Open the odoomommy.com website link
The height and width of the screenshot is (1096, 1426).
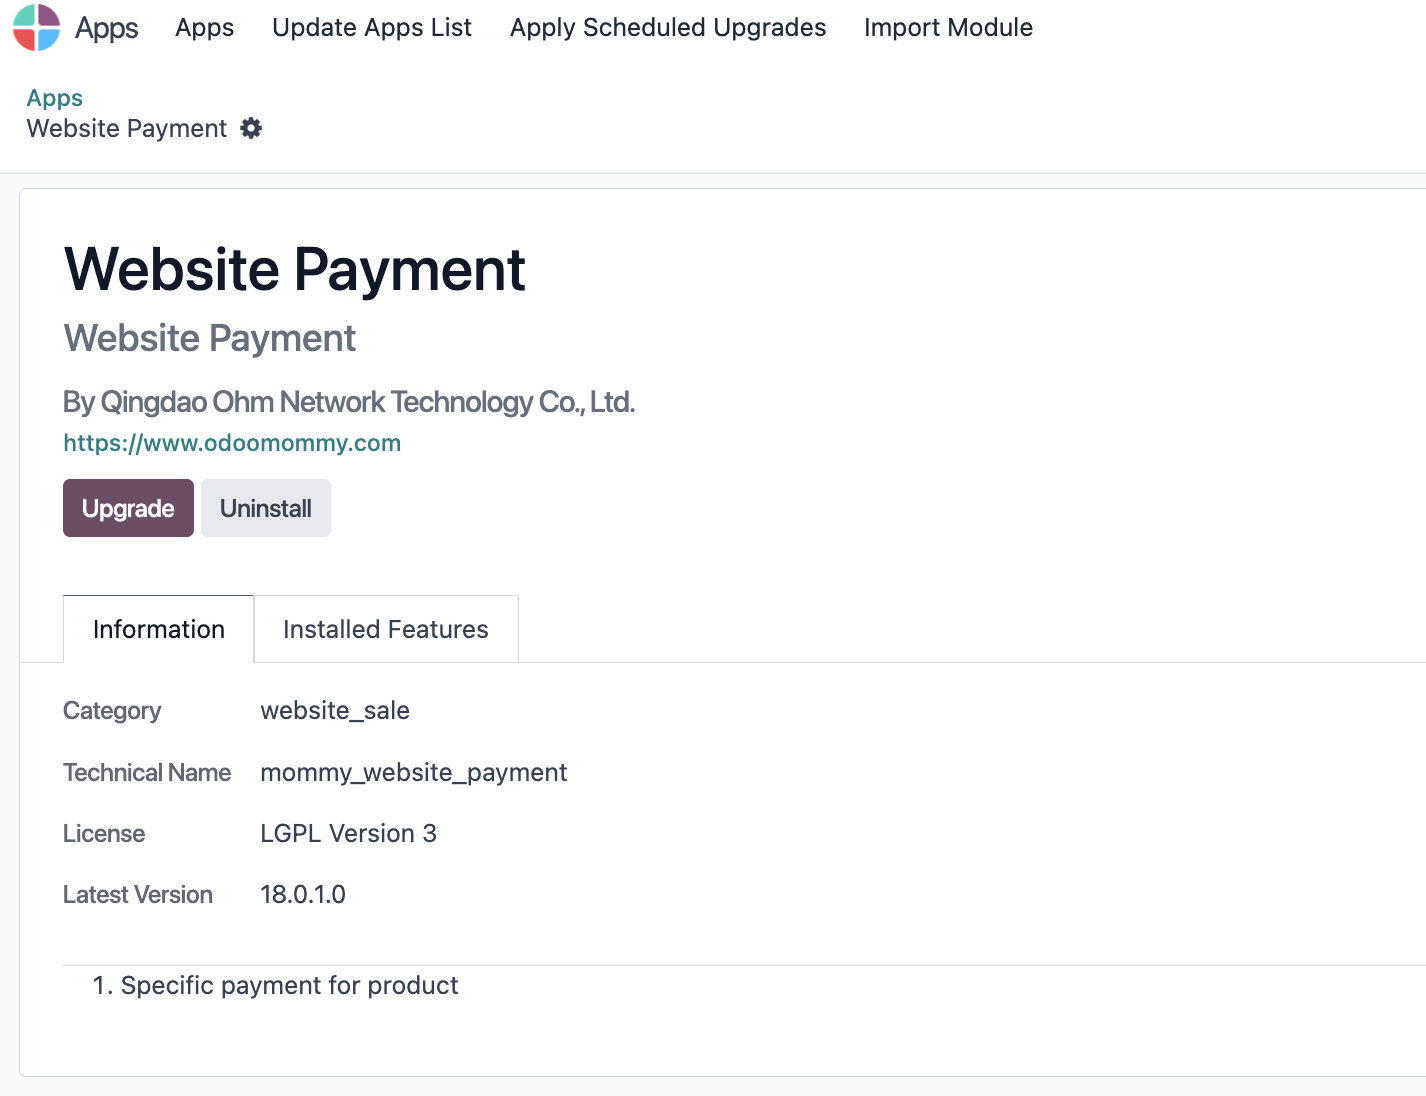[232, 443]
